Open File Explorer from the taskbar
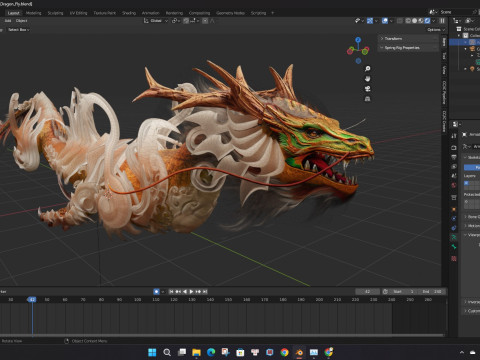Screen dimensions: 480x360 click(x=196, y=352)
